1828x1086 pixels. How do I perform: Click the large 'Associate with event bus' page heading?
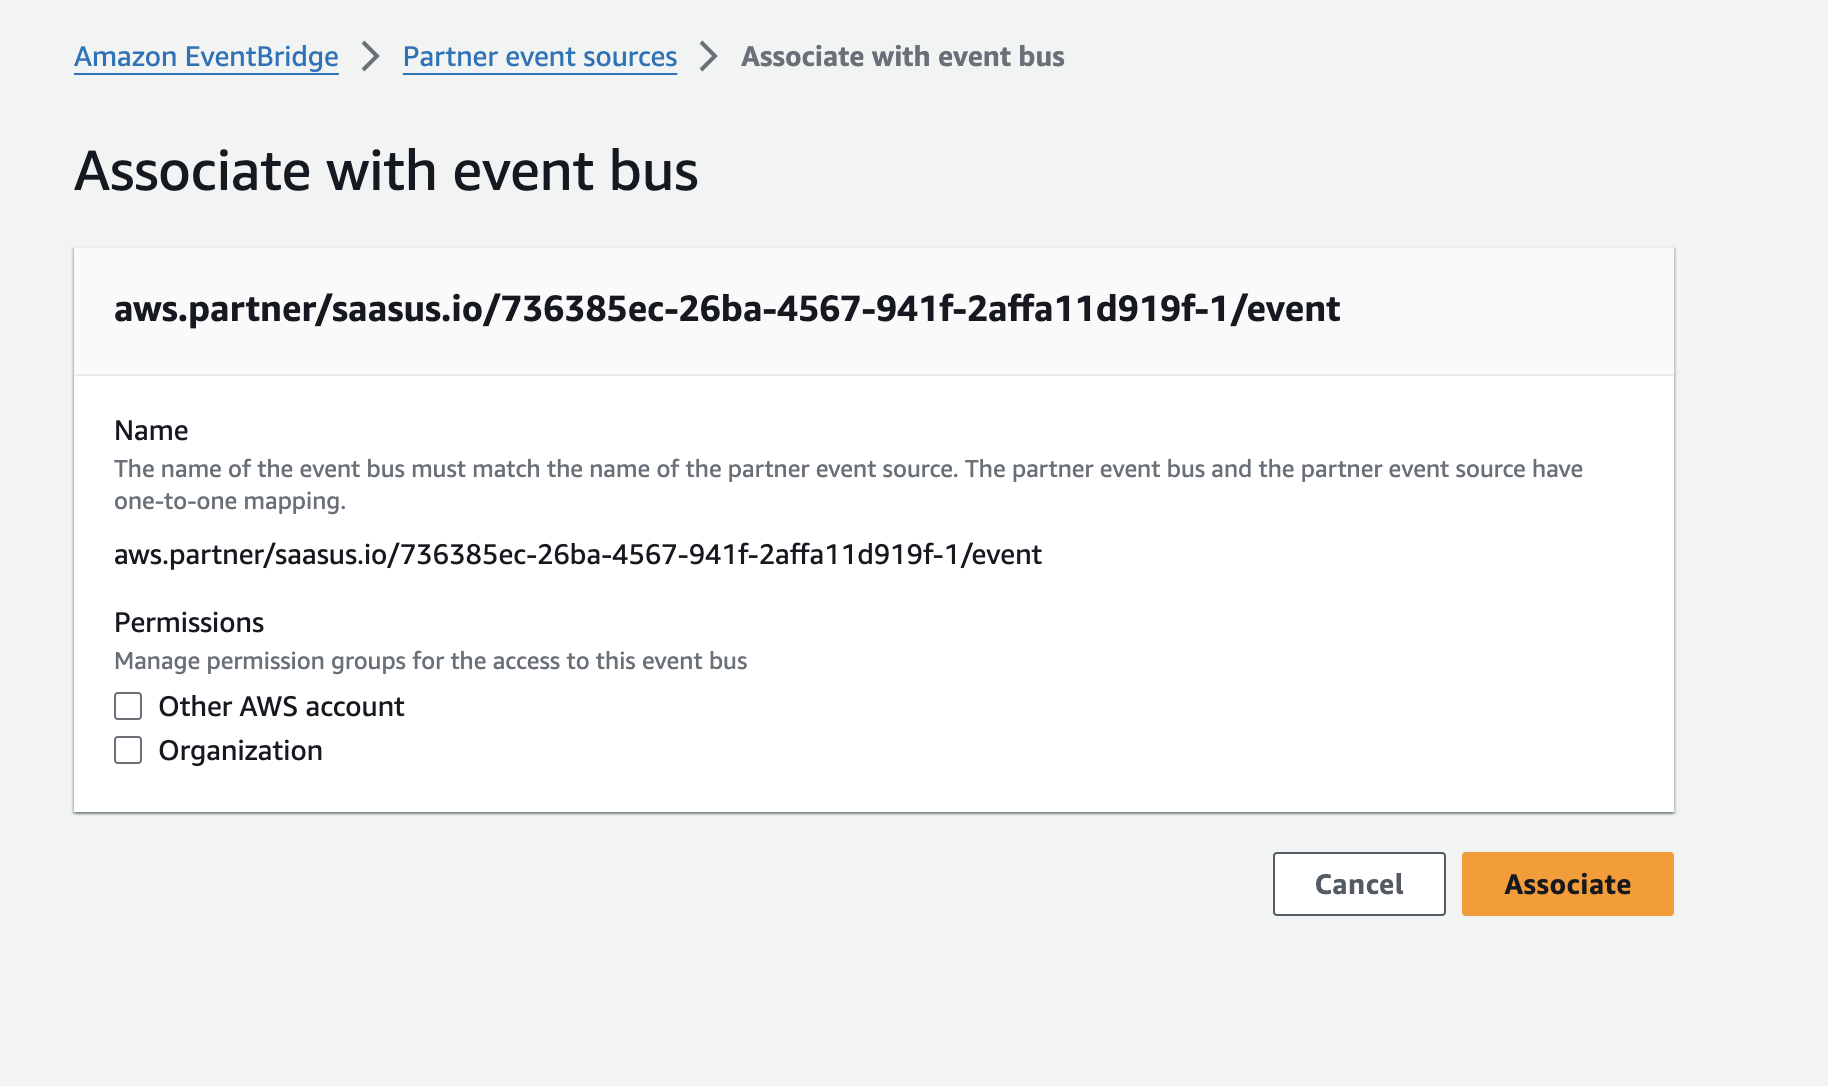tap(386, 171)
